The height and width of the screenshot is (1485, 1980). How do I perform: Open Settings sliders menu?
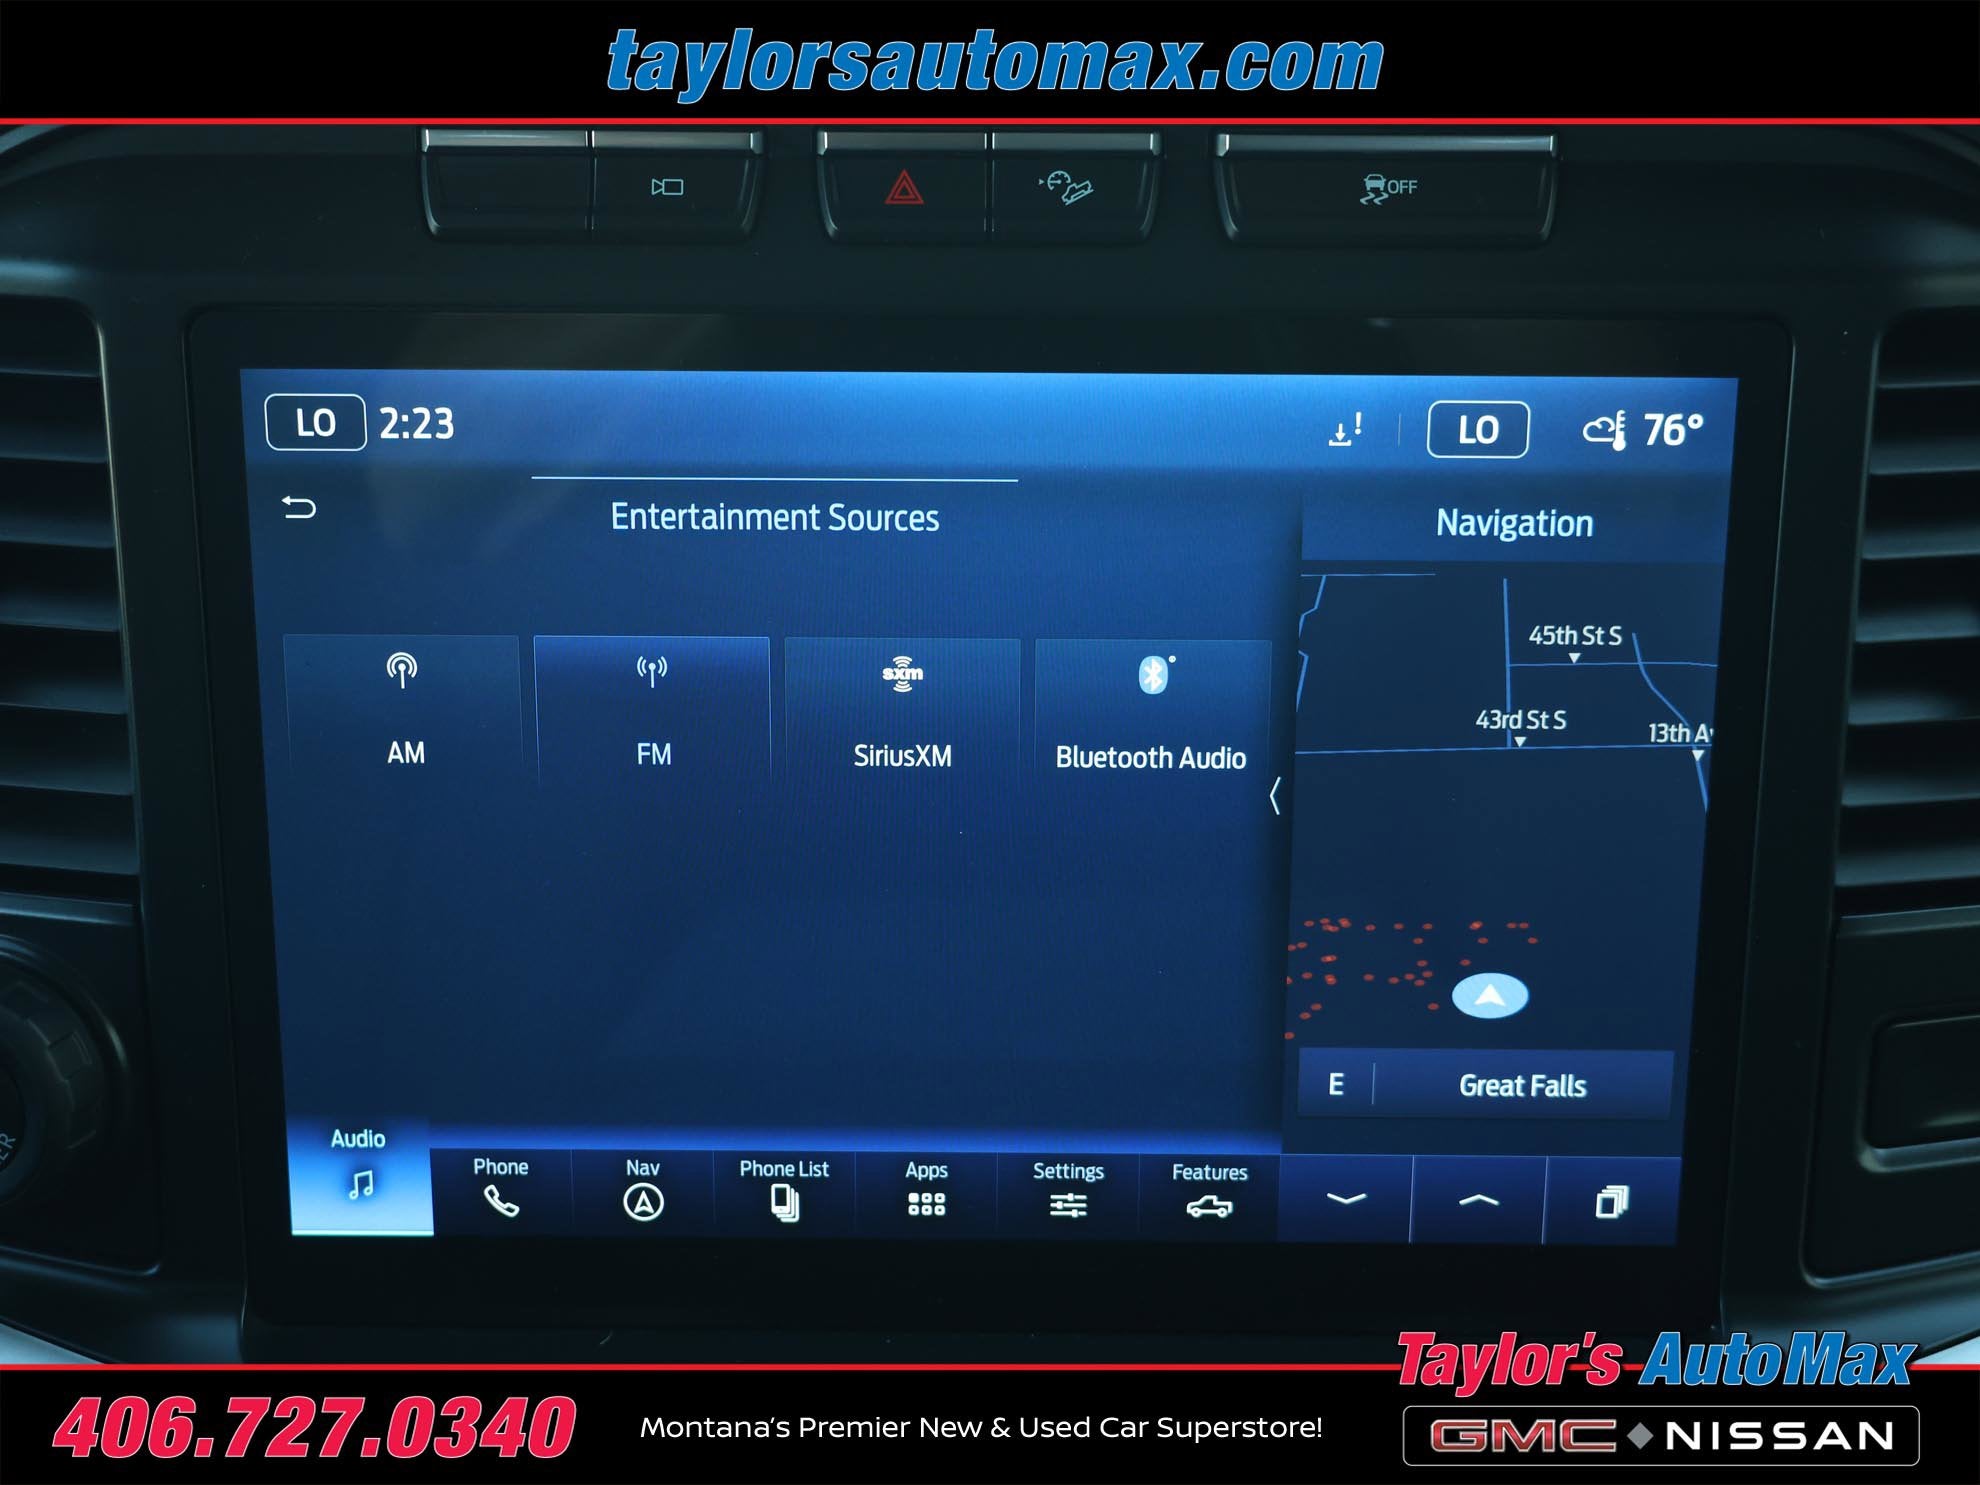tap(1068, 1193)
